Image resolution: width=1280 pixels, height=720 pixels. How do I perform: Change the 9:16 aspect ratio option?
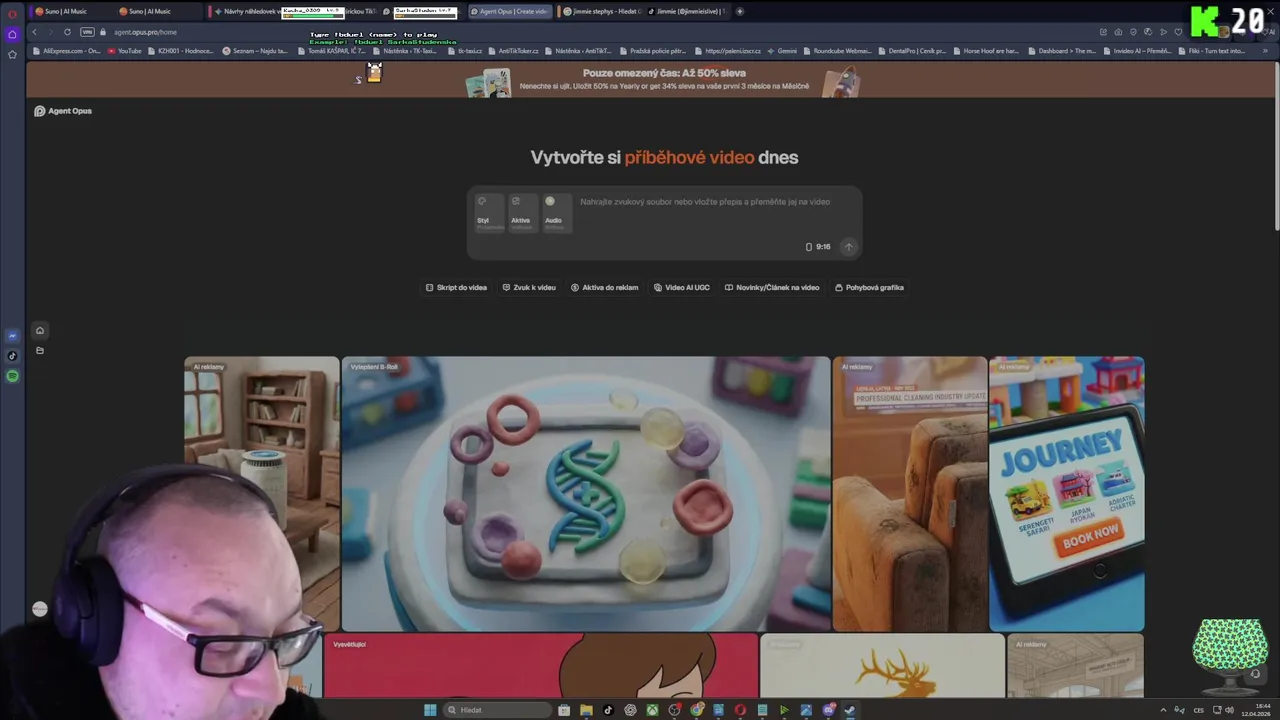pos(818,246)
